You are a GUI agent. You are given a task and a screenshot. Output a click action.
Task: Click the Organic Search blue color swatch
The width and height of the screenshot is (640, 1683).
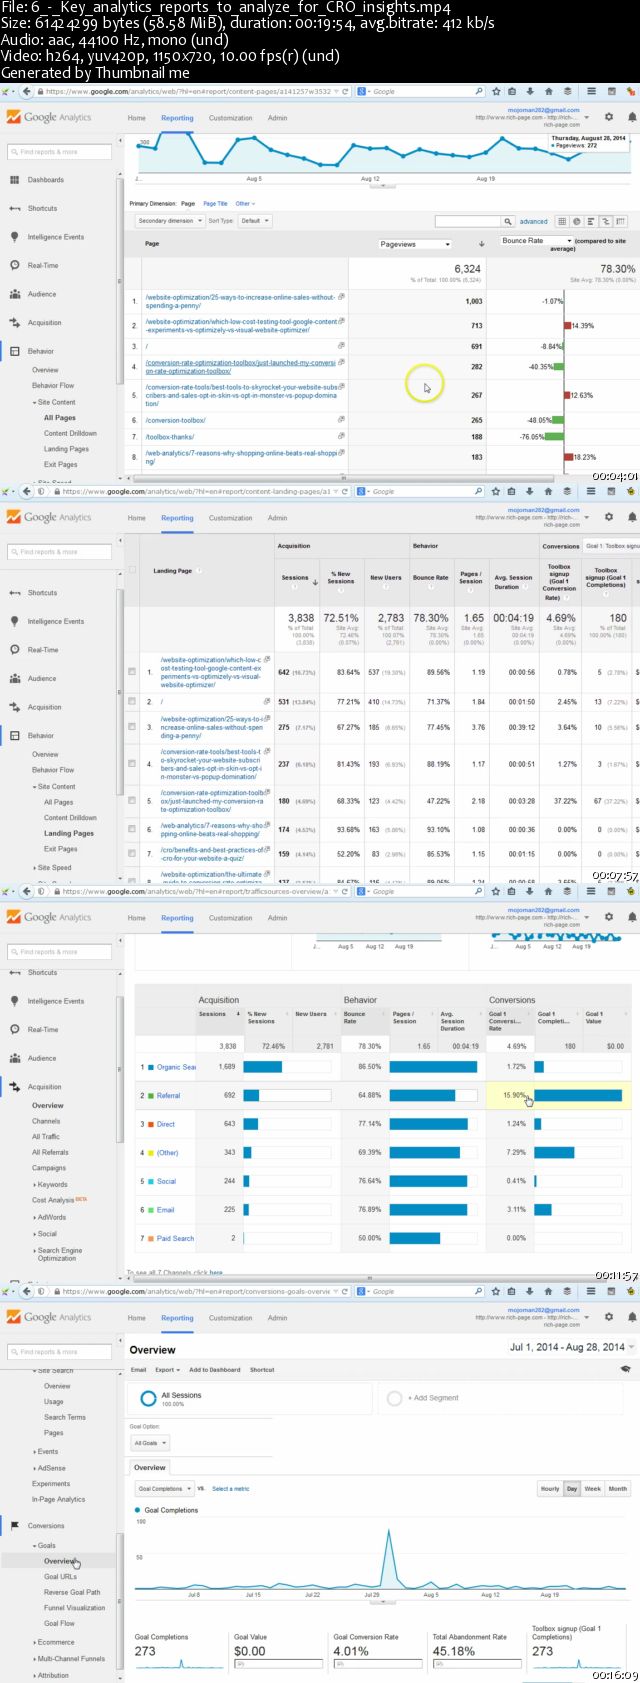pyautogui.click(x=150, y=1067)
